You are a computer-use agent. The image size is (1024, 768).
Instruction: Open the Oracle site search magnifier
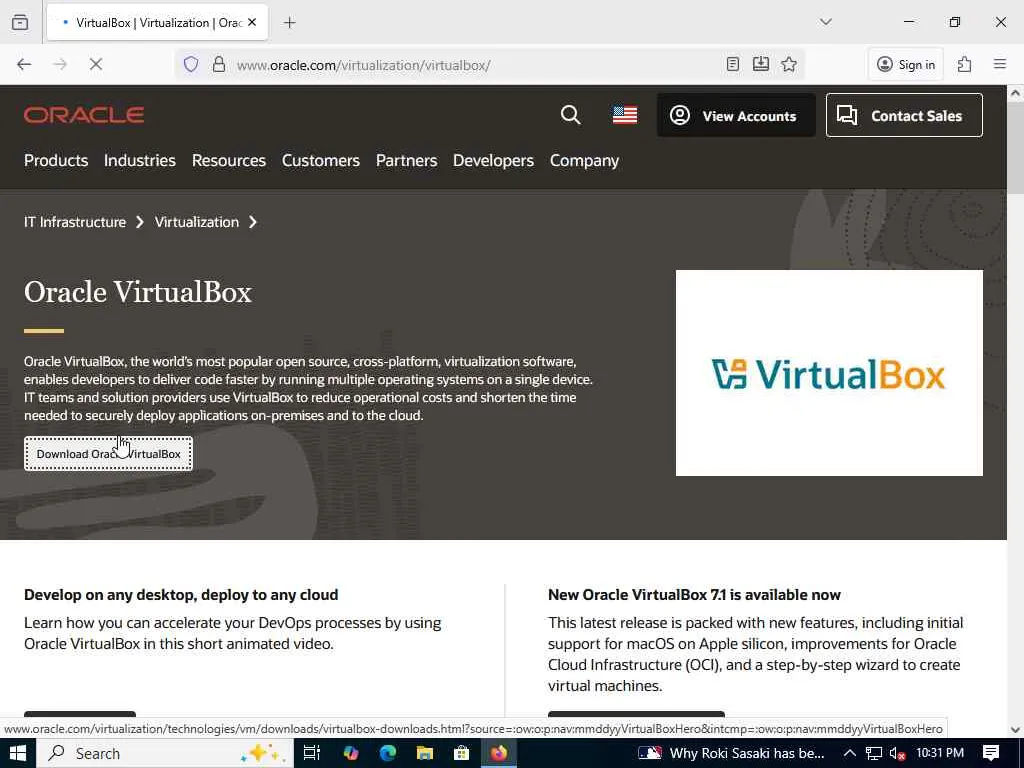pos(570,115)
